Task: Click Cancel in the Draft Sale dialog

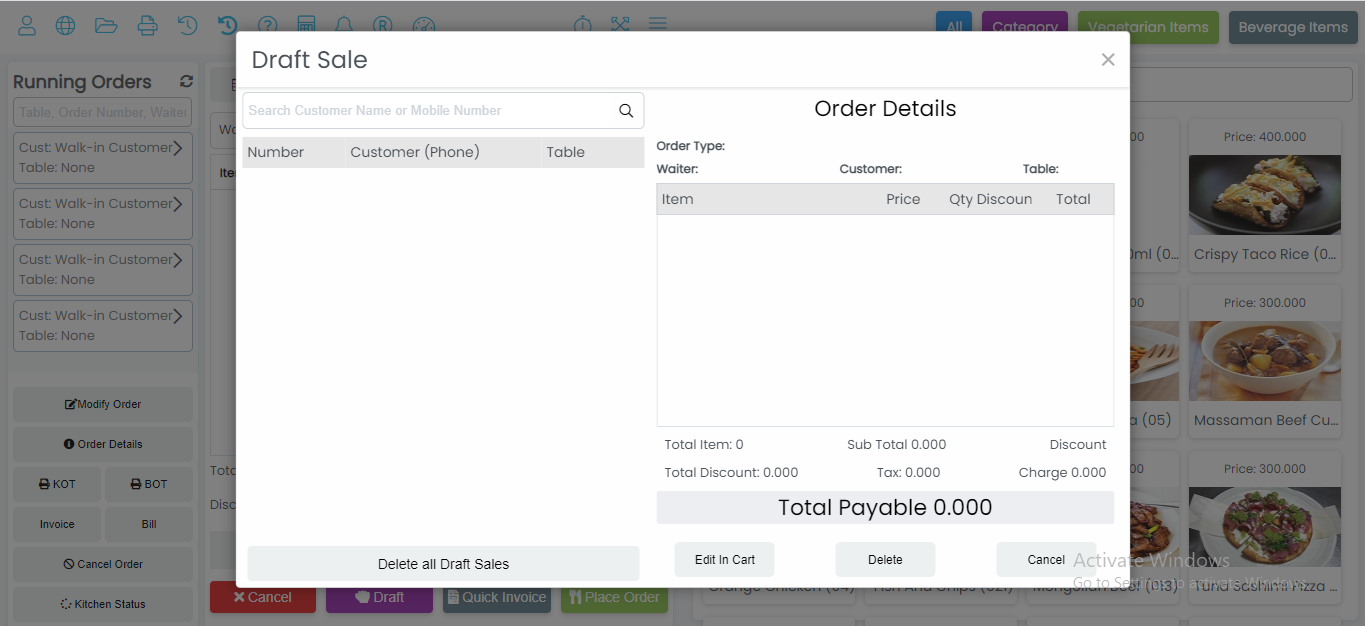Action: (1046, 560)
